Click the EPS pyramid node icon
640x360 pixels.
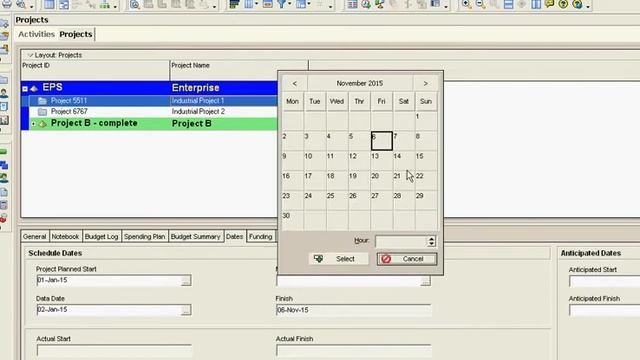[34, 88]
